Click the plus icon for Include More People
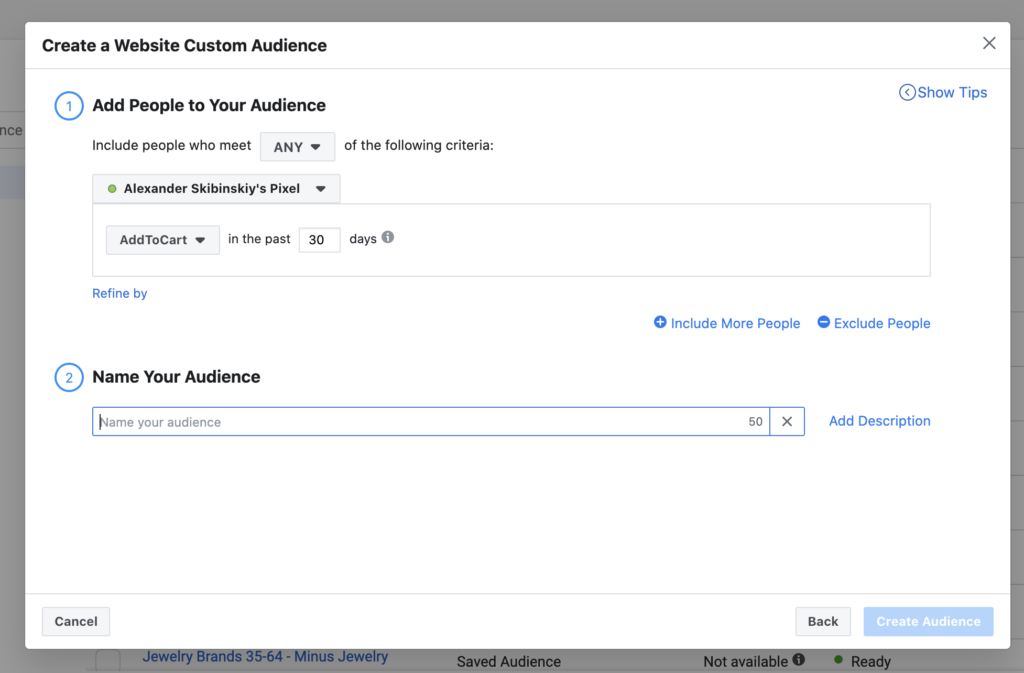1024x673 pixels. point(660,322)
